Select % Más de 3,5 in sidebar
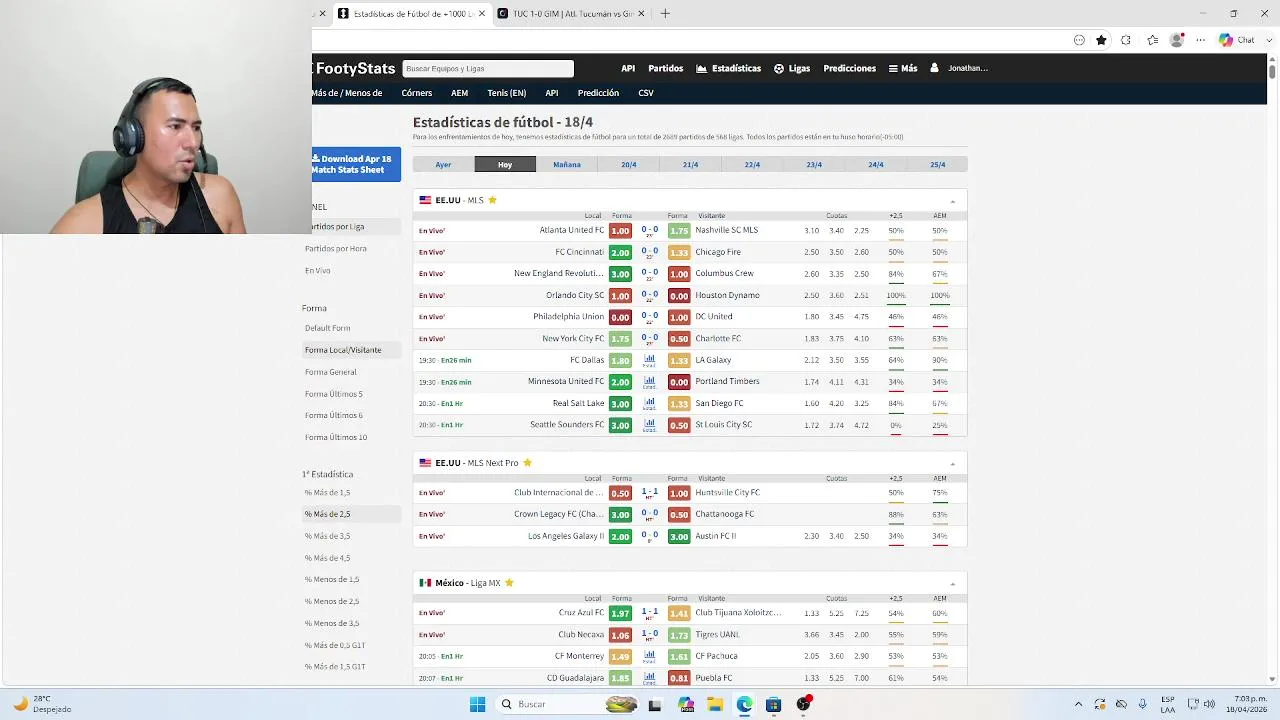 328,536
